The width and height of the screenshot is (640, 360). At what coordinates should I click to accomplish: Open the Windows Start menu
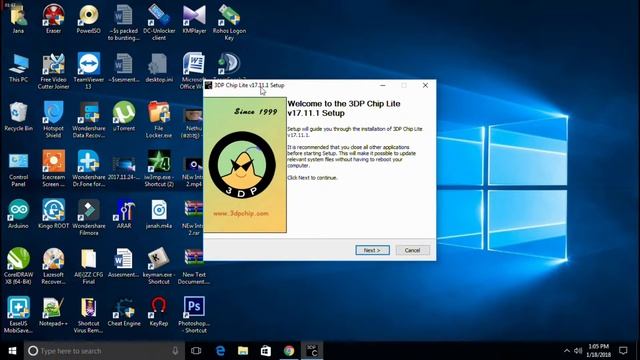(x=12, y=351)
